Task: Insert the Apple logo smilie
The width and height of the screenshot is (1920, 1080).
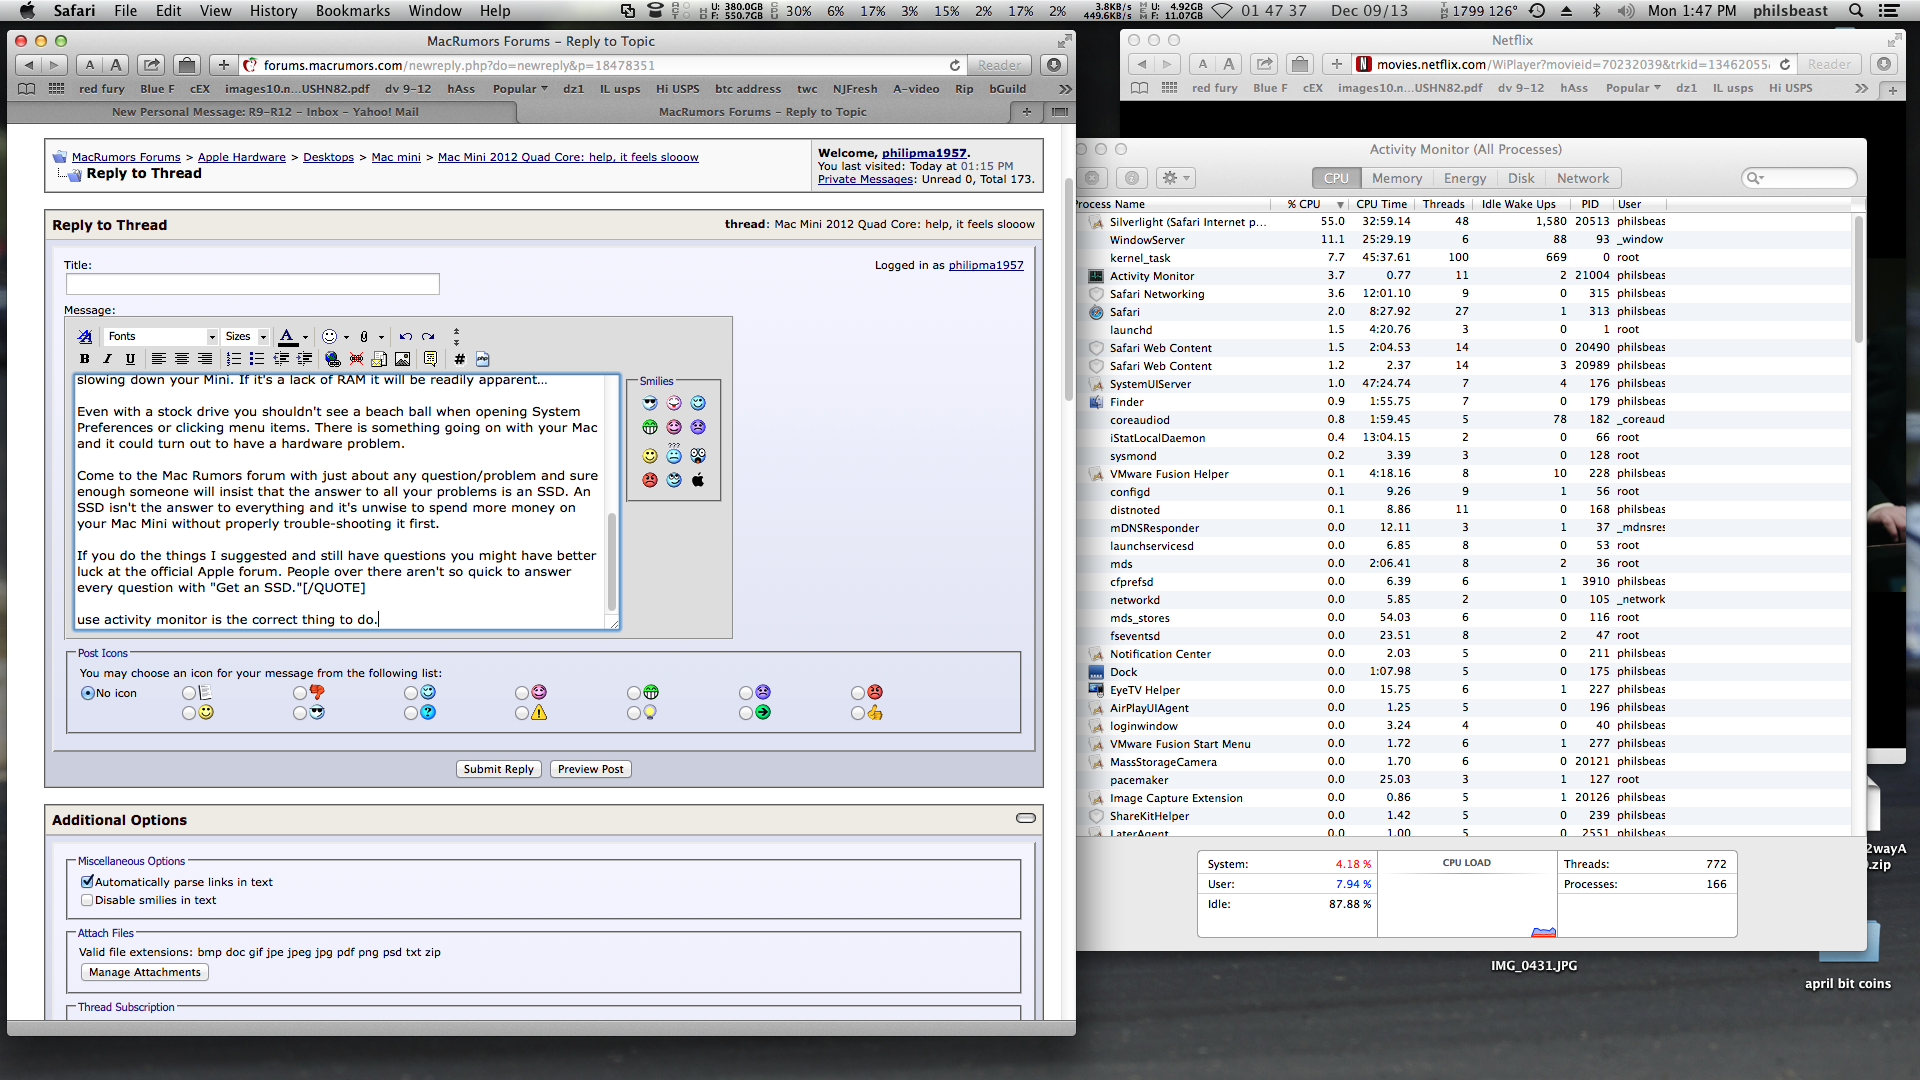Action: click(698, 480)
